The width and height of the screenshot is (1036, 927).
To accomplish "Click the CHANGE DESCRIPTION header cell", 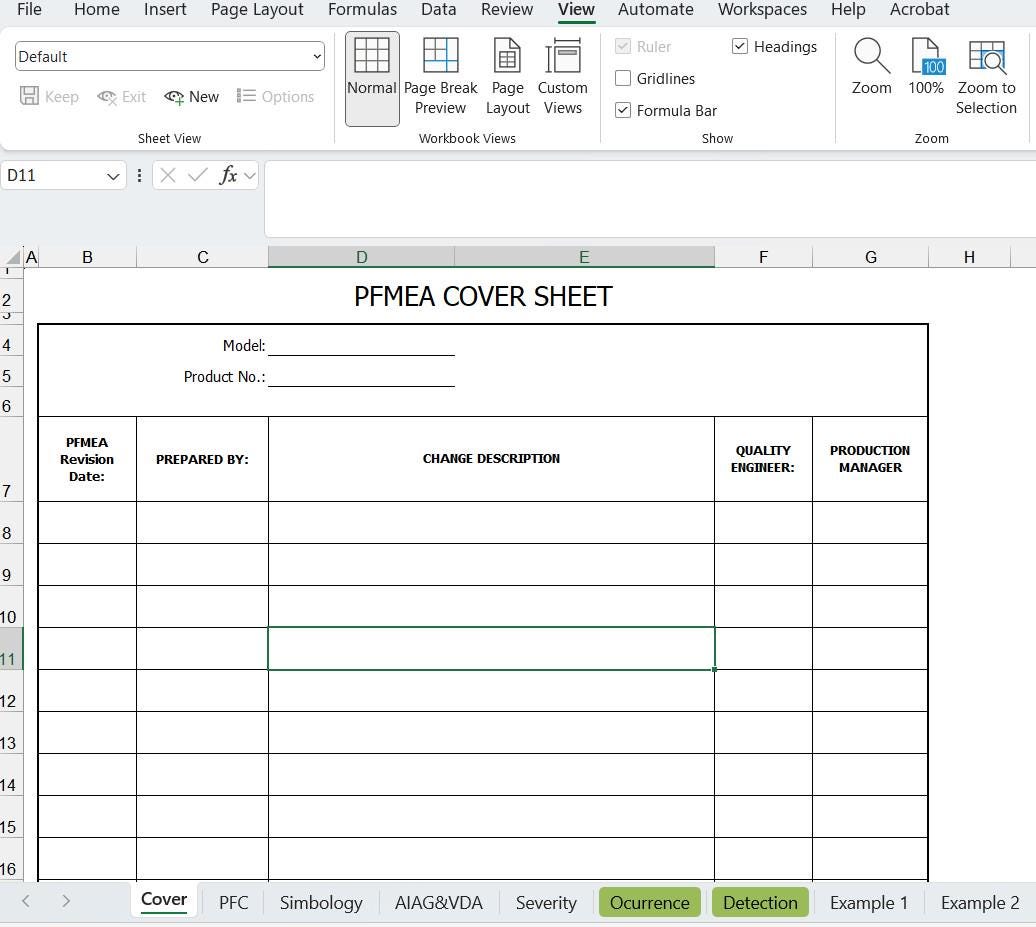I will tap(491, 459).
